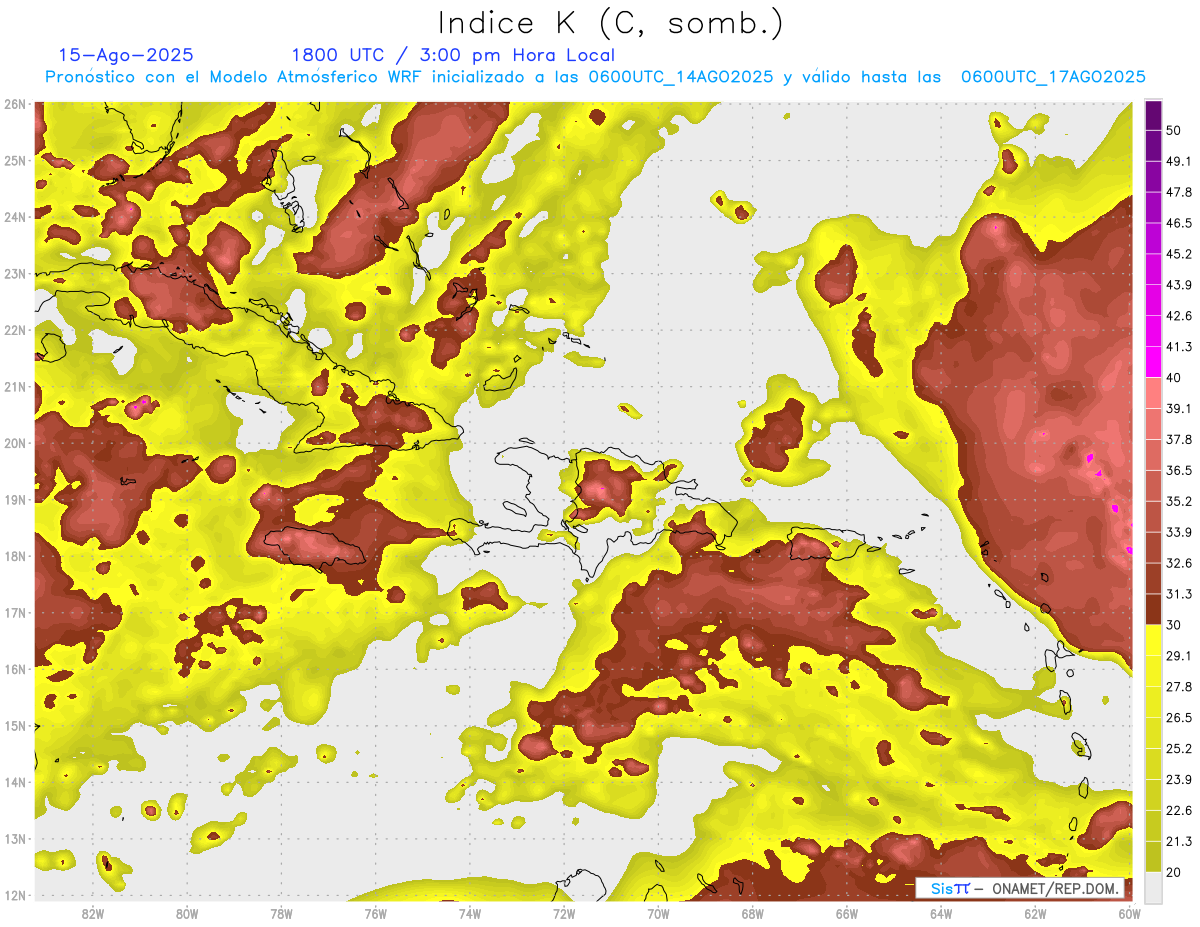This screenshot has width=1200, height=927.
Task: Click the latitude label '16N'
Action: click(x=15, y=669)
